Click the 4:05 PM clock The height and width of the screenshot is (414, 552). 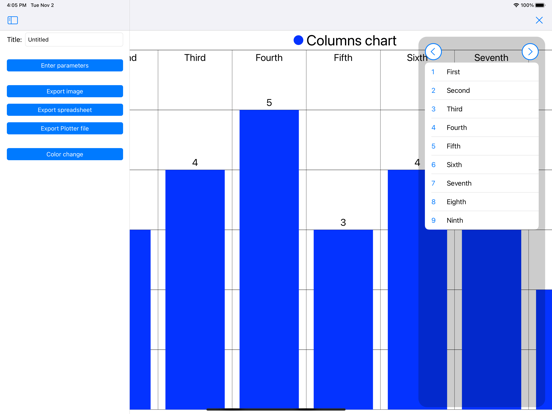[x=17, y=5]
